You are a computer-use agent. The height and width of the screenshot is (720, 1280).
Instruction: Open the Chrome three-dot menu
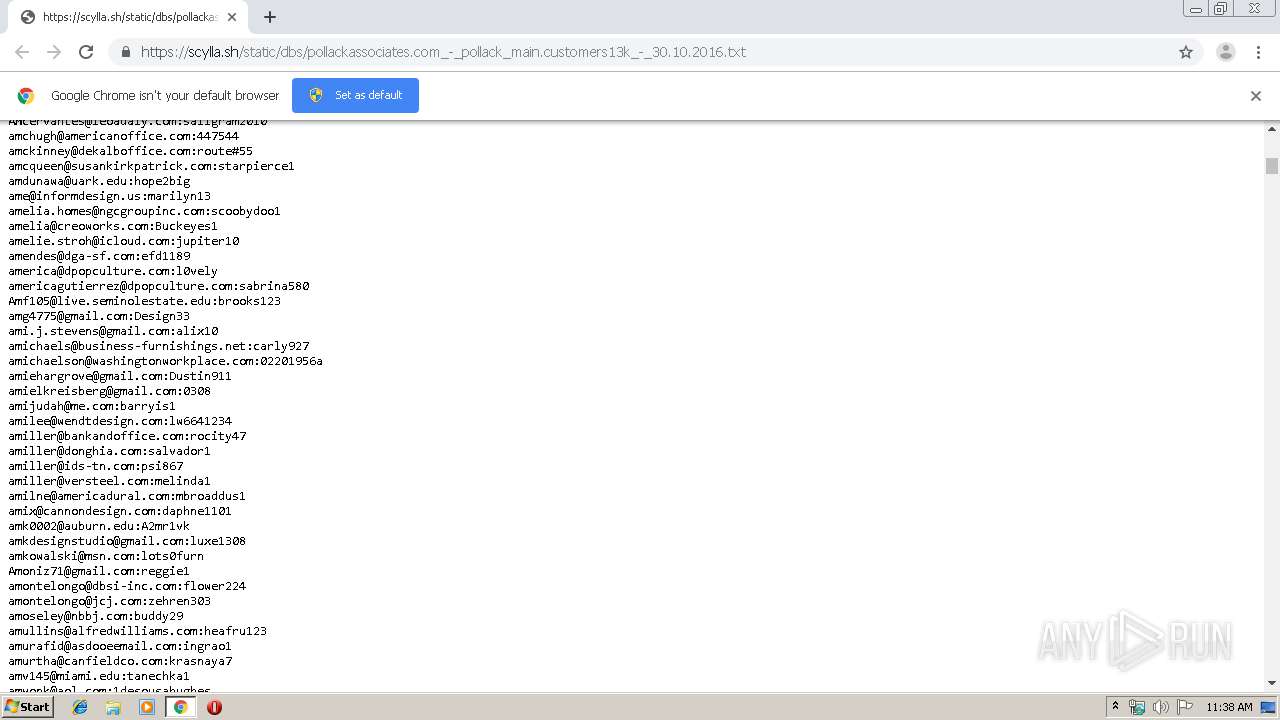(1258, 52)
